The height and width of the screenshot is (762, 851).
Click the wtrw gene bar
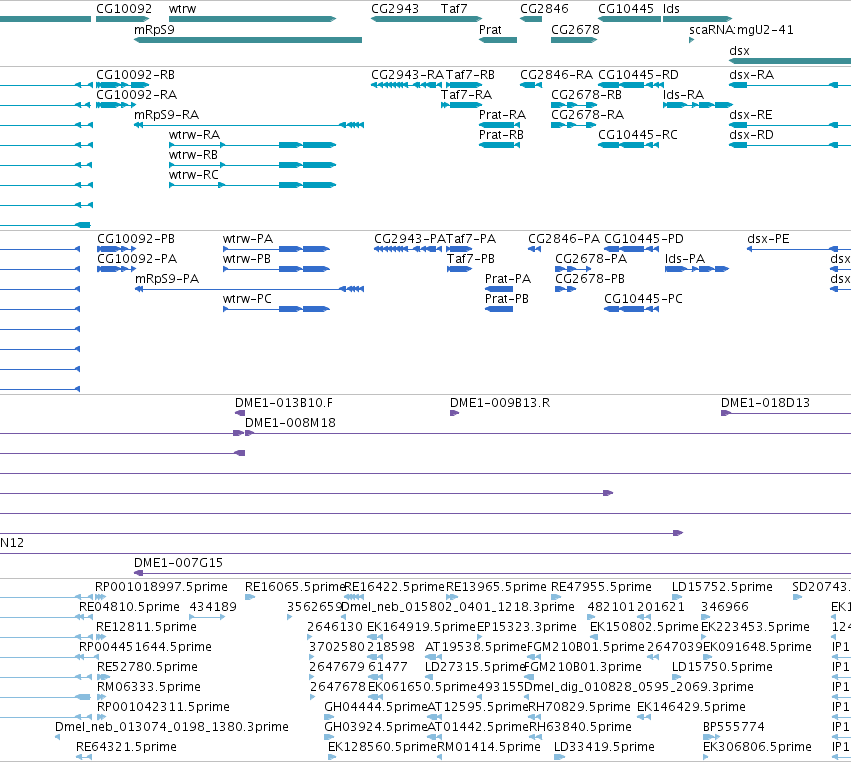point(252,19)
